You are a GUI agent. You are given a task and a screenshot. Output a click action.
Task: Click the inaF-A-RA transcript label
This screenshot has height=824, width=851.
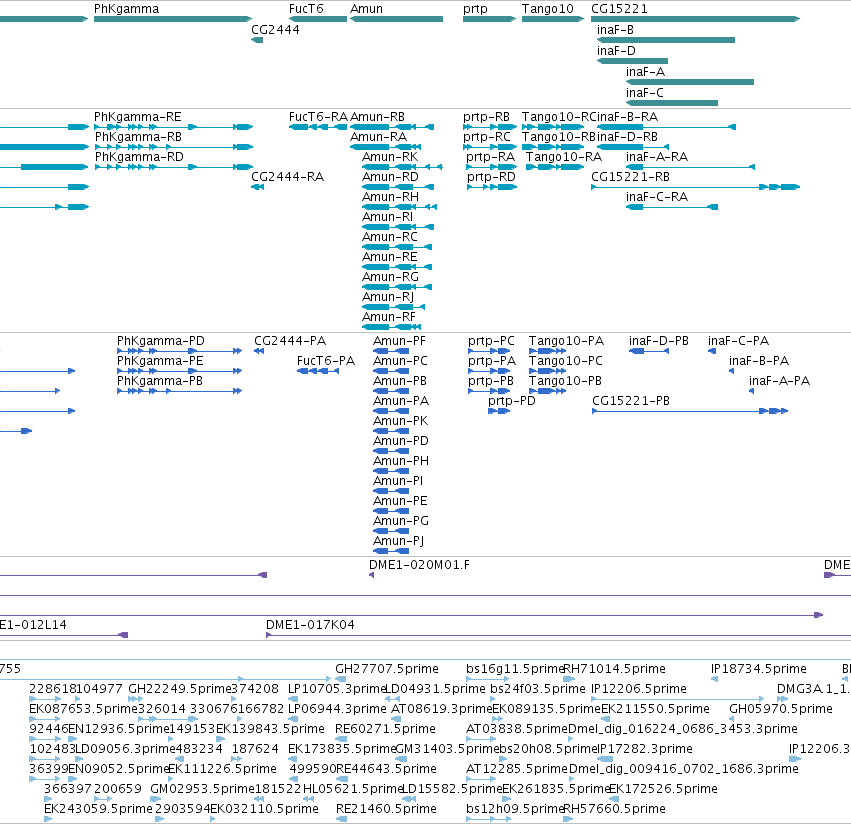coord(657,157)
